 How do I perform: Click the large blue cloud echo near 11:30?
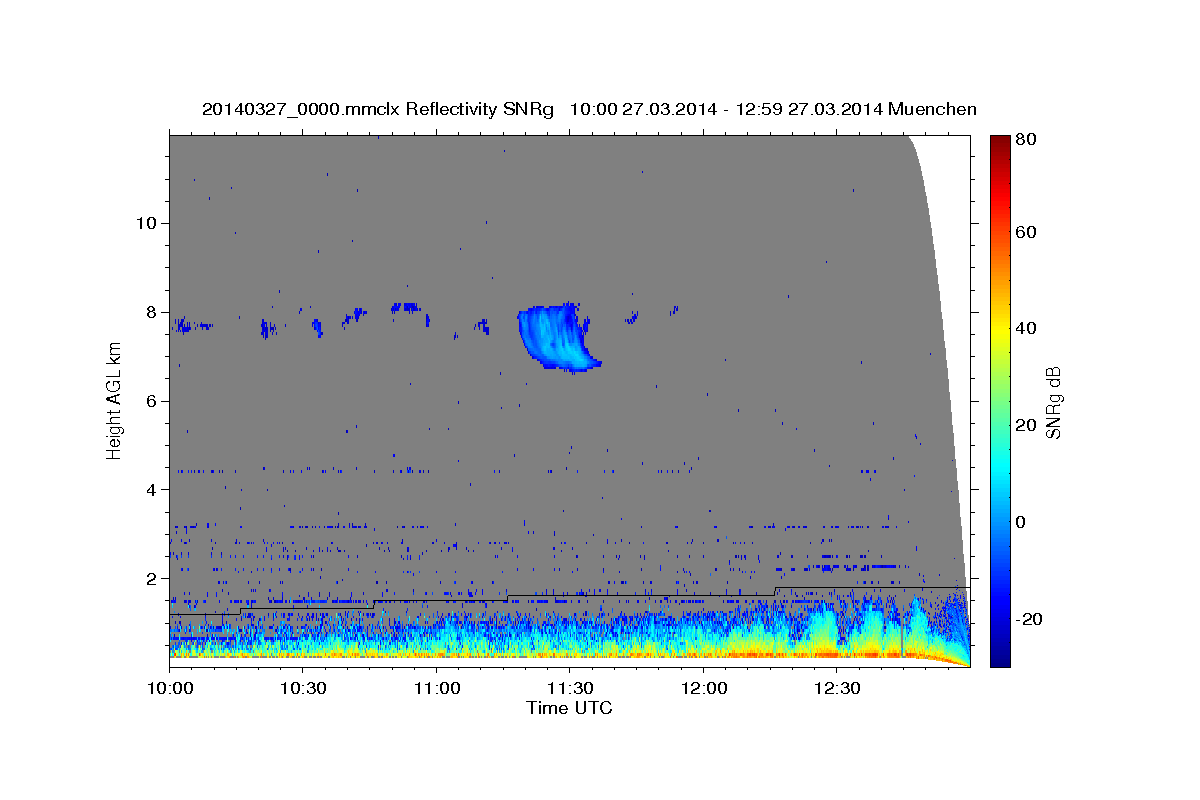point(556,336)
